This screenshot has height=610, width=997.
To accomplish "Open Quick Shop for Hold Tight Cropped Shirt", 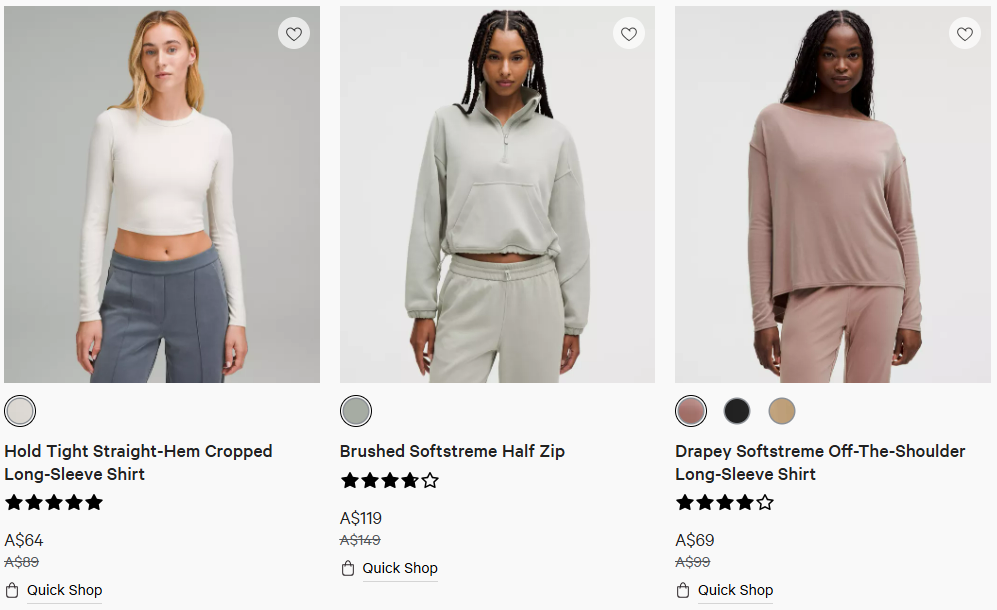I will point(64,590).
